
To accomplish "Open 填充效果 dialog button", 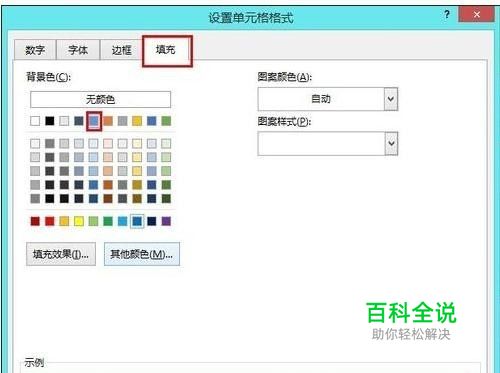I will [x=61, y=254].
